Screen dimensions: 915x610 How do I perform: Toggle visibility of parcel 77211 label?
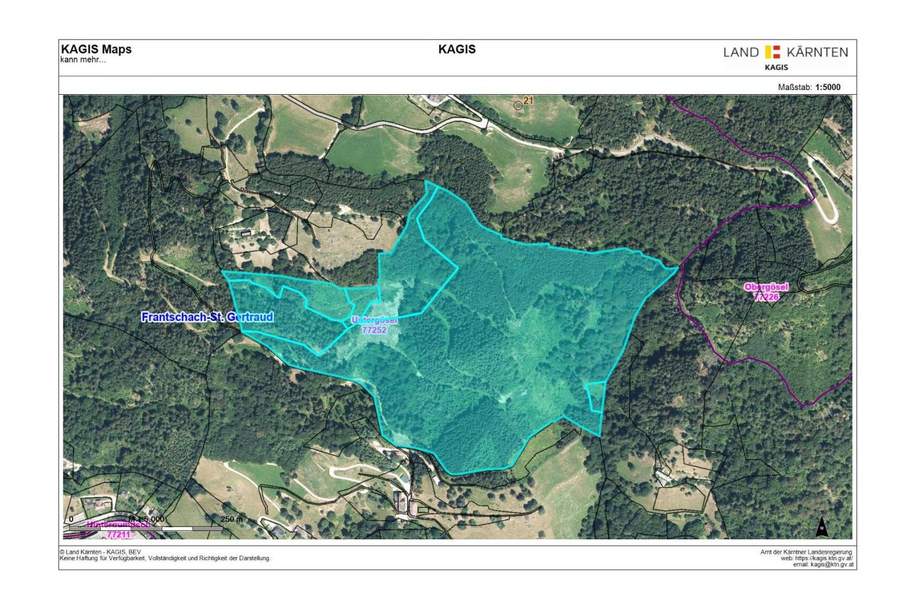tap(117, 533)
